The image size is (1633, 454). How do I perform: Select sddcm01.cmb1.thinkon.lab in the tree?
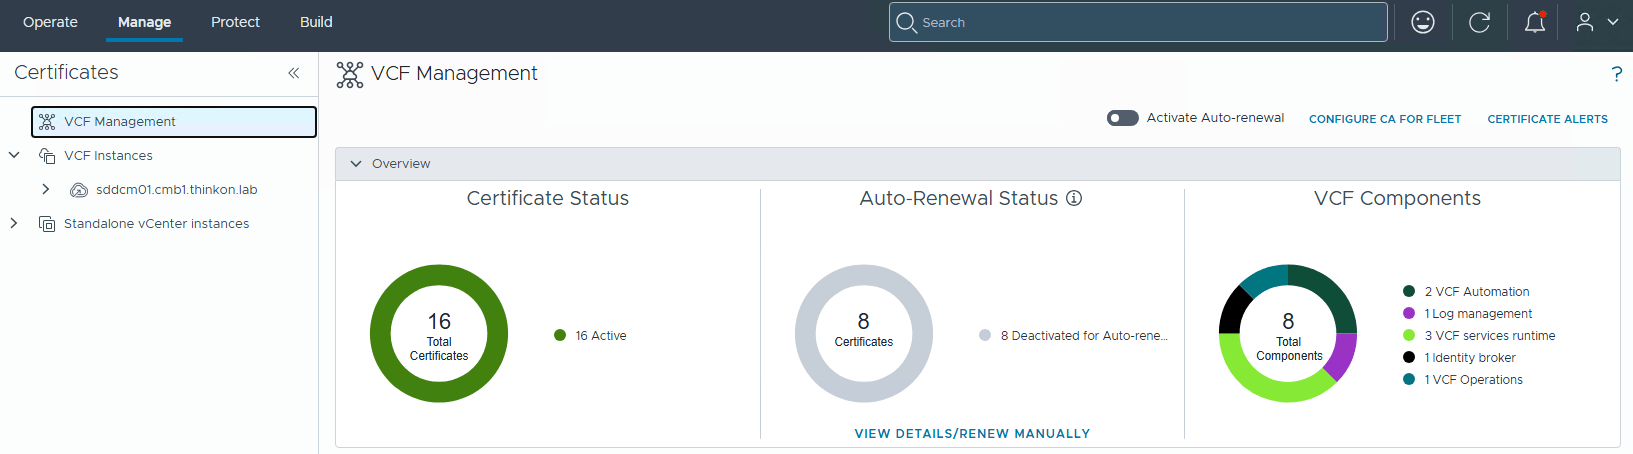coord(176,190)
